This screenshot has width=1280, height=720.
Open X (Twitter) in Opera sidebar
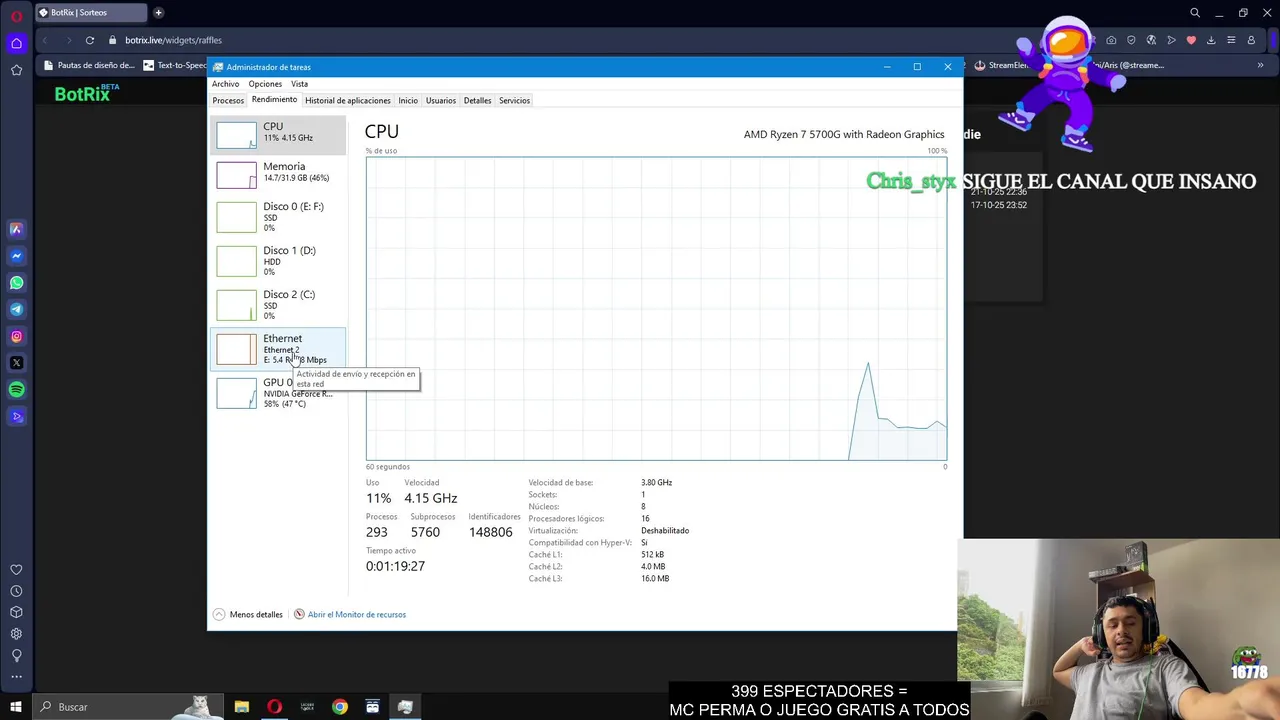[x=16, y=363]
